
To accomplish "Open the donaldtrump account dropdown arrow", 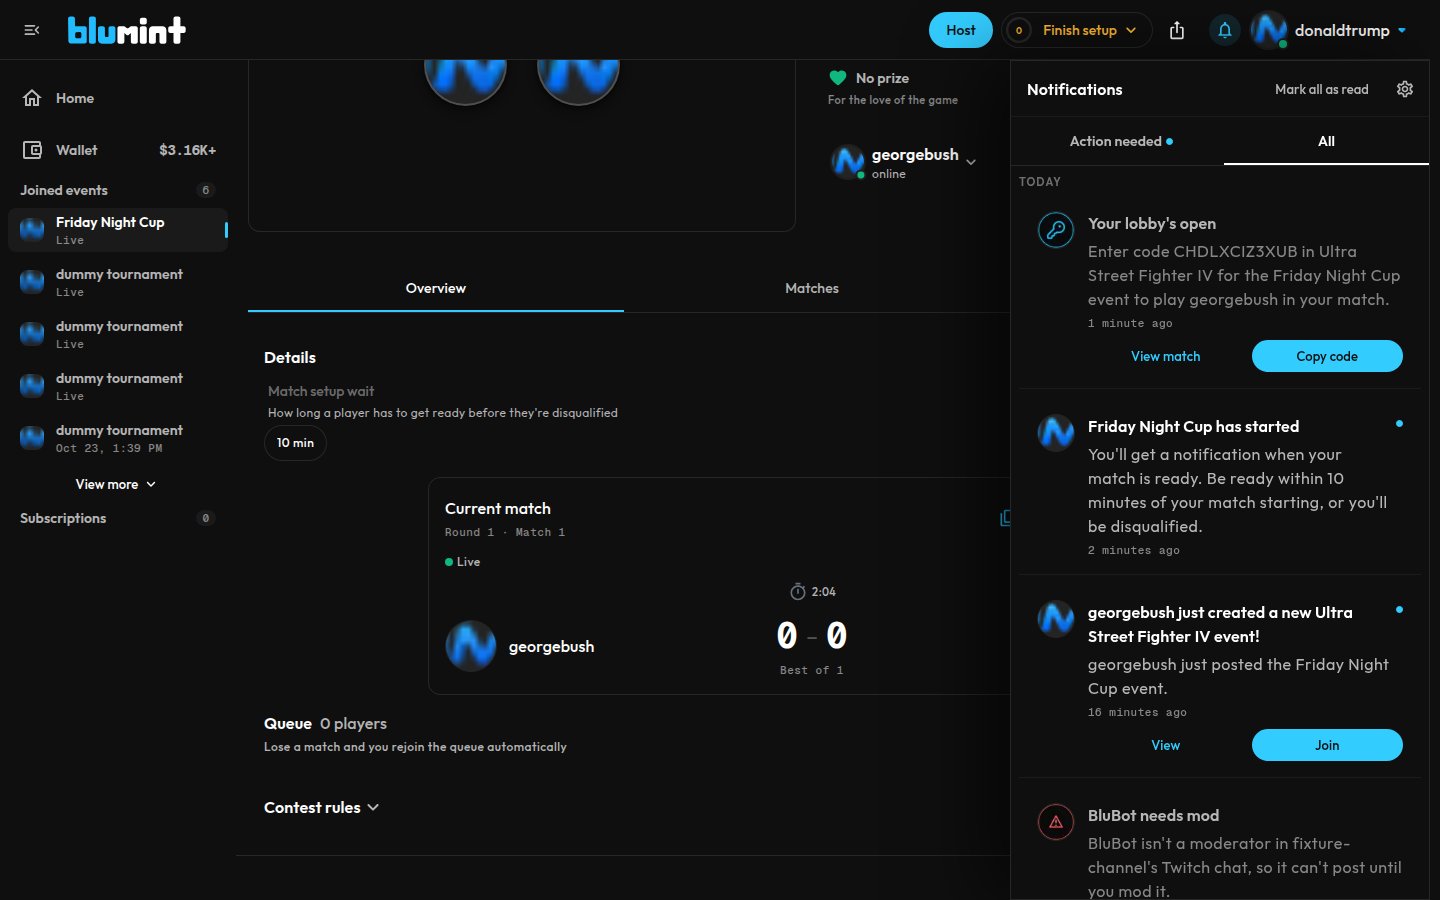I will tap(1402, 30).
